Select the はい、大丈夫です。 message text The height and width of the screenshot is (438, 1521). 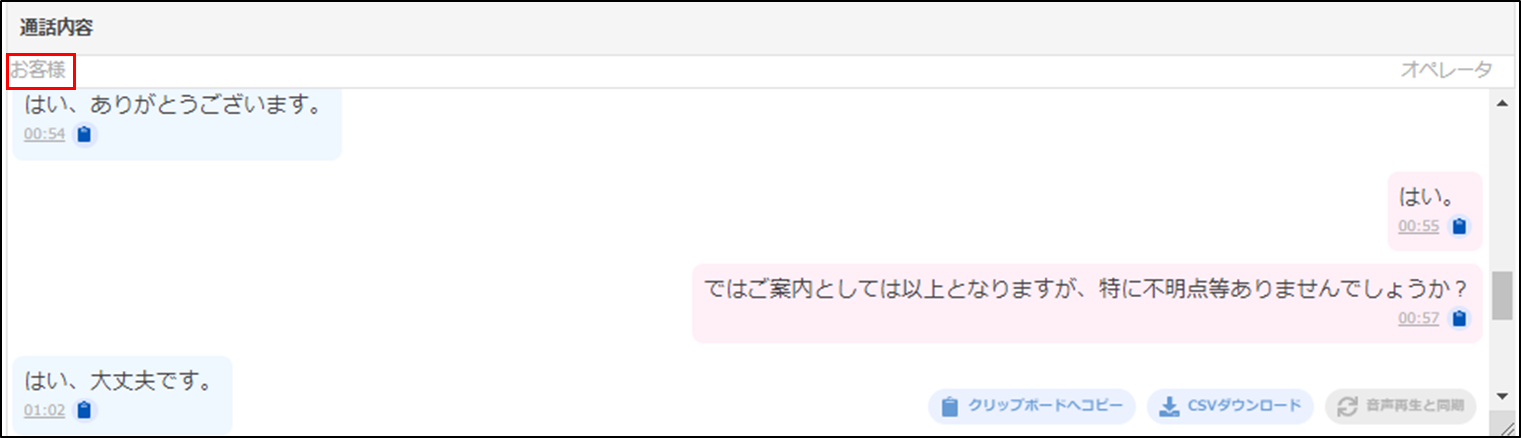coord(117,380)
